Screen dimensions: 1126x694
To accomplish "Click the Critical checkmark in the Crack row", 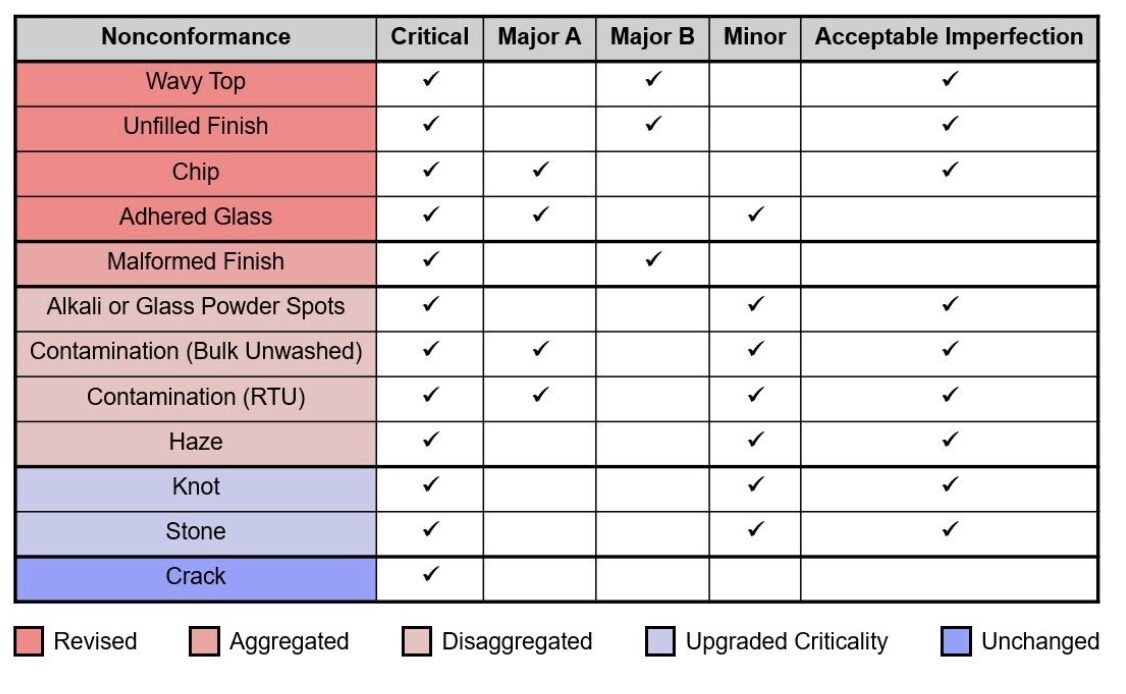I will [x=431, y=574].
